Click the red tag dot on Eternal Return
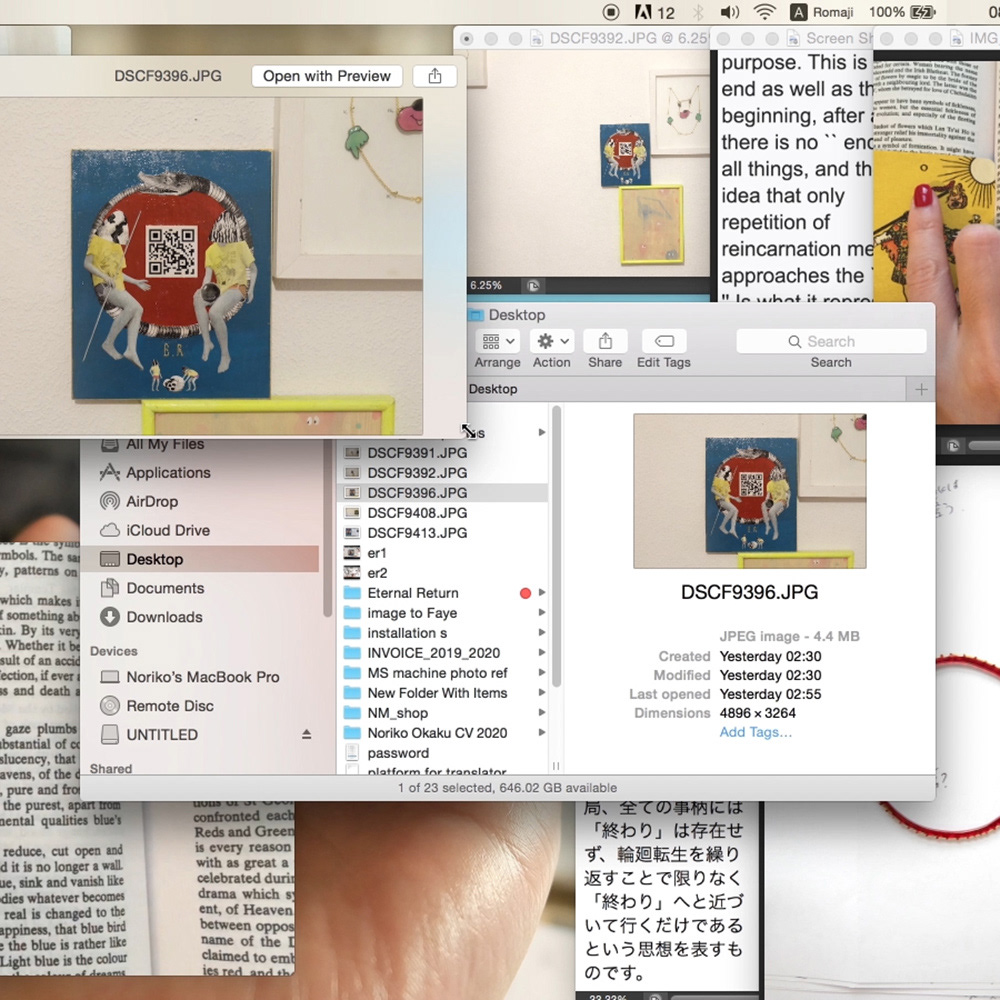The image size is (1000, 1000). coord(526,593)
